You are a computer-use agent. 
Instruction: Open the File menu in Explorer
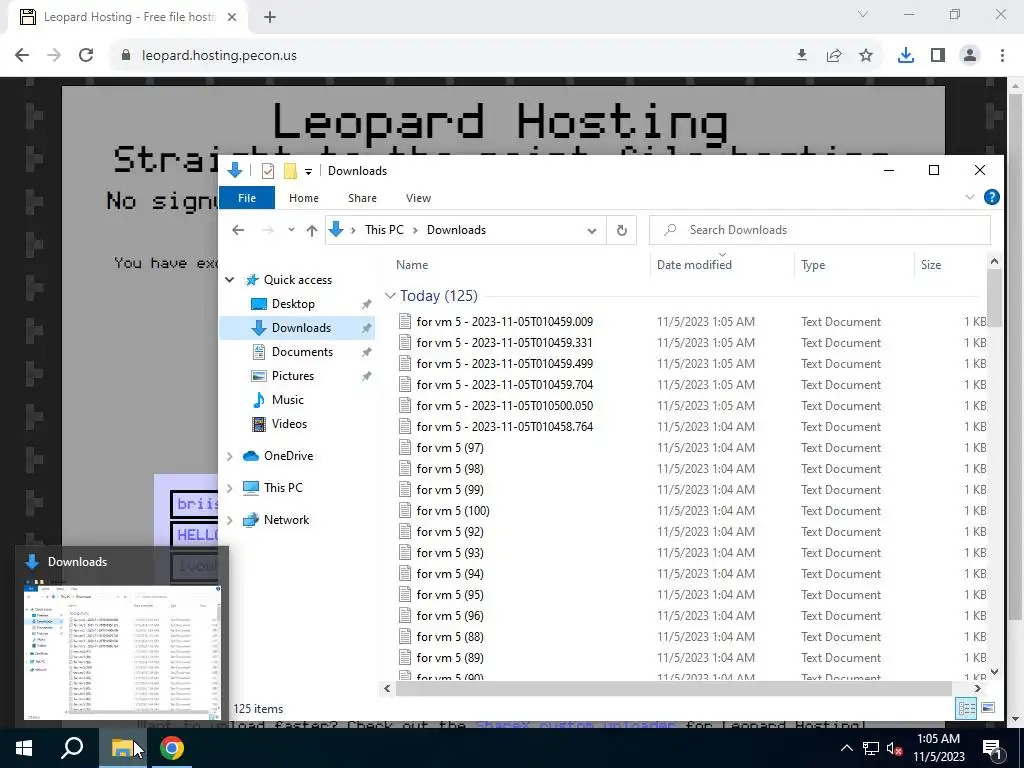tap(247, 198)
